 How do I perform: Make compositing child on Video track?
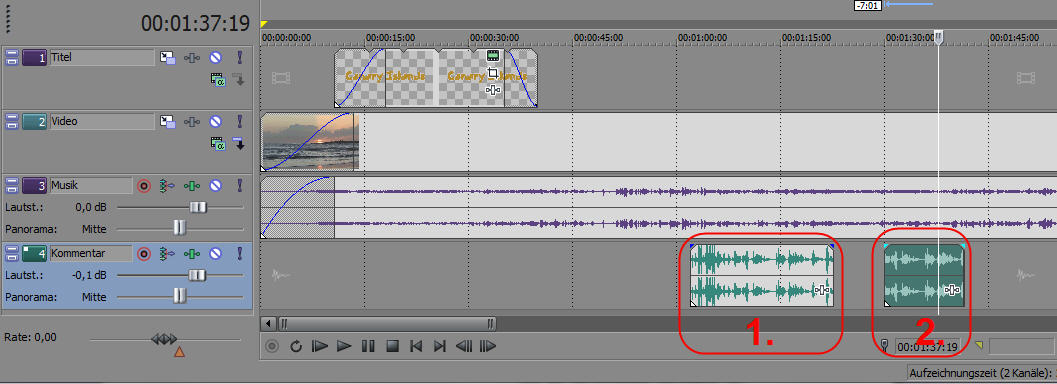click(x=239, y=143)
